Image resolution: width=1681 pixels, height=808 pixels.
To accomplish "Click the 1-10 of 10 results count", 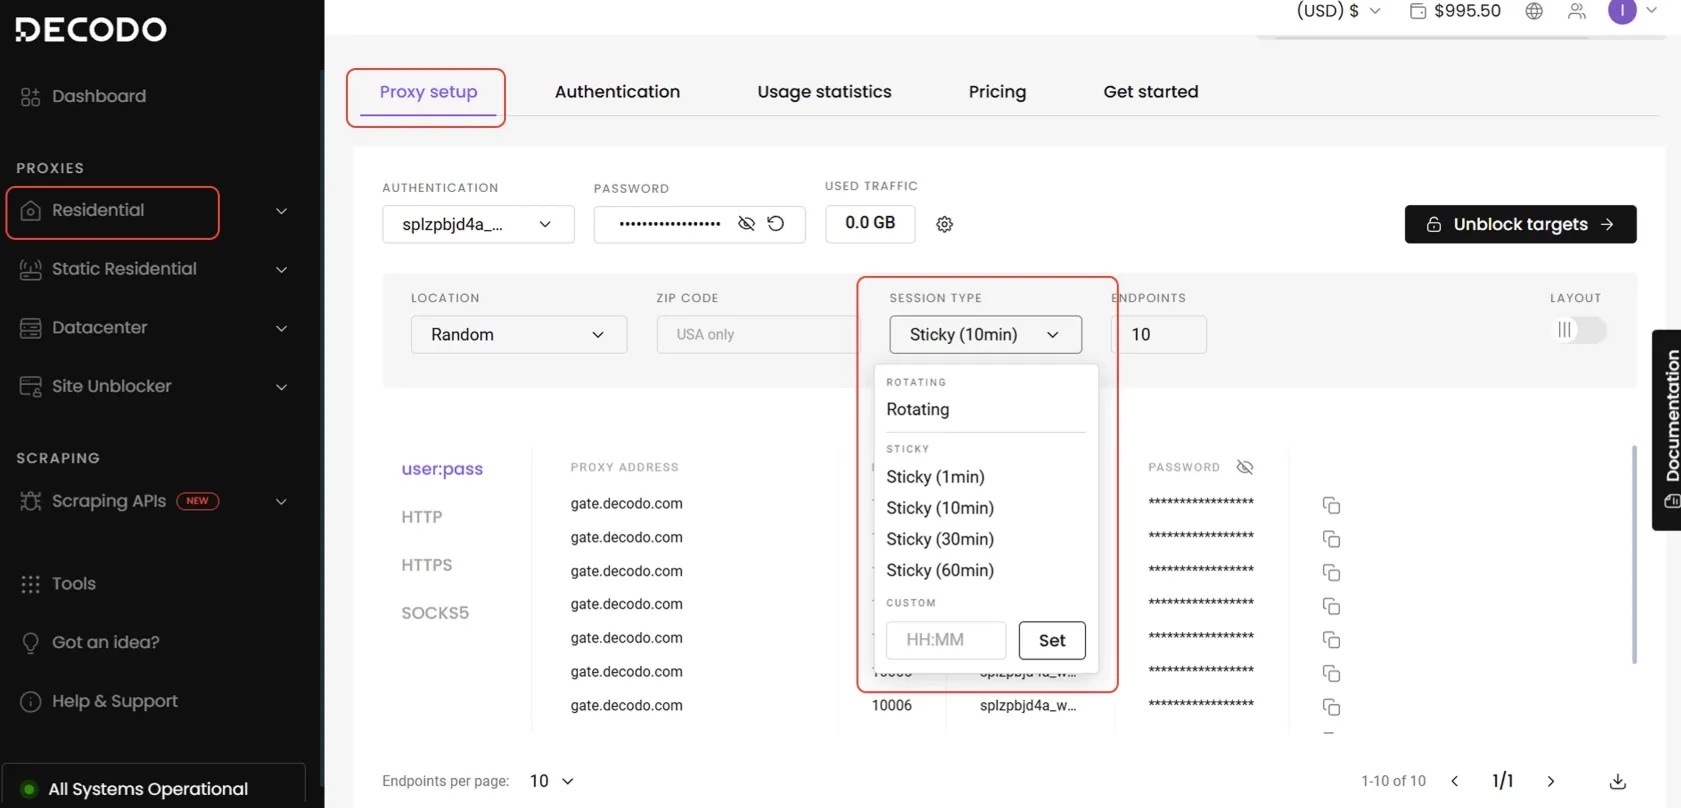I will click(x=1393, y=781).
